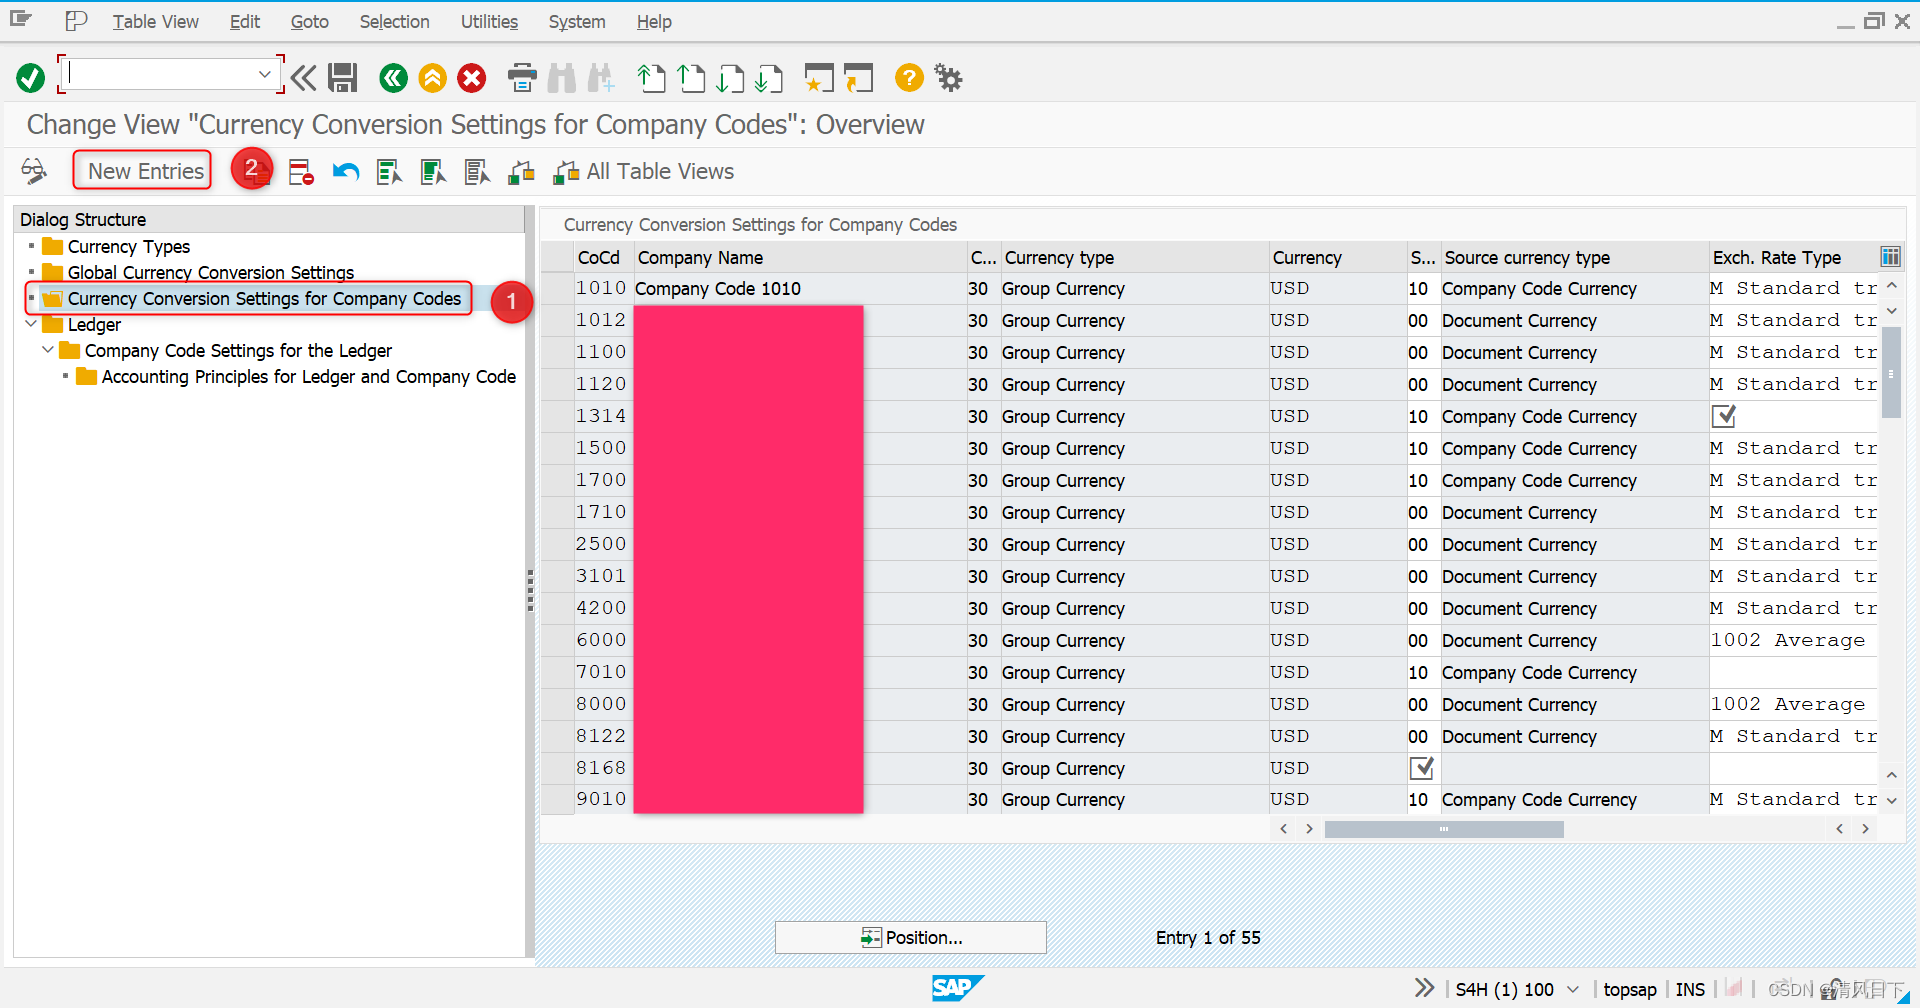The image size is (1920, 1008).
Task: Click the Find binoculars icon
Action: 562,78
